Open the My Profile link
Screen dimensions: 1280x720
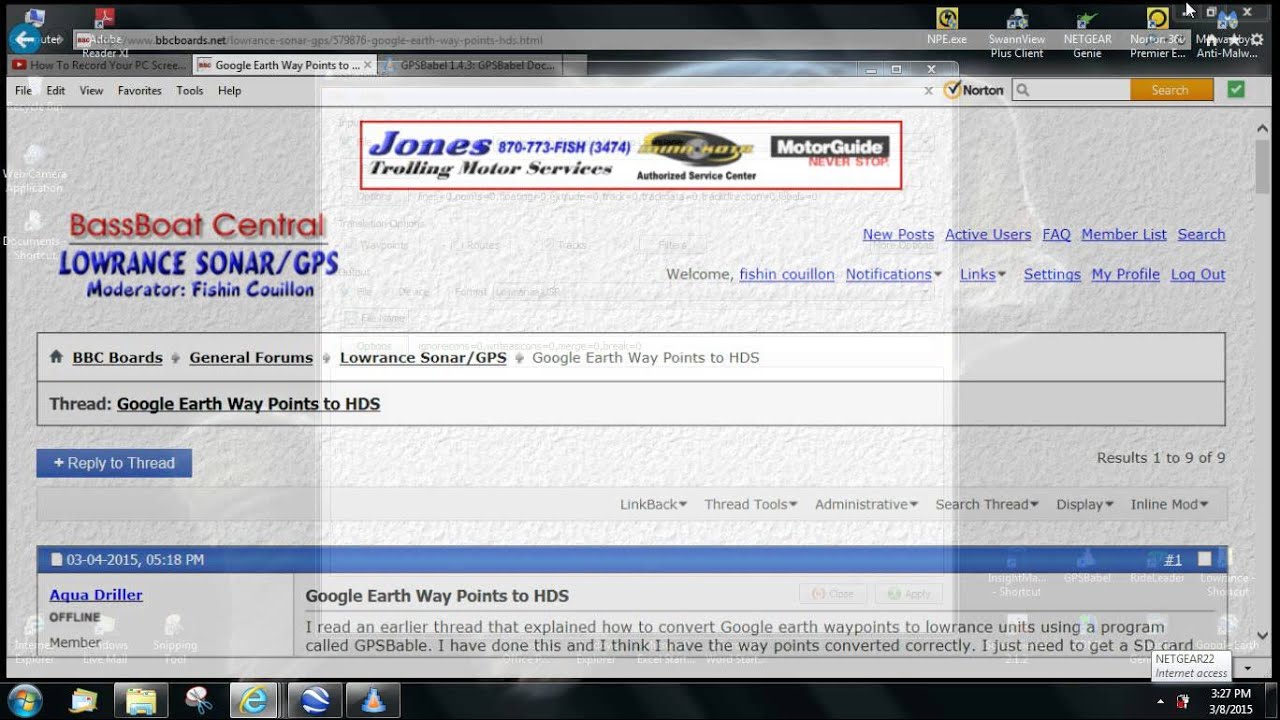[x=1126, y=274]
